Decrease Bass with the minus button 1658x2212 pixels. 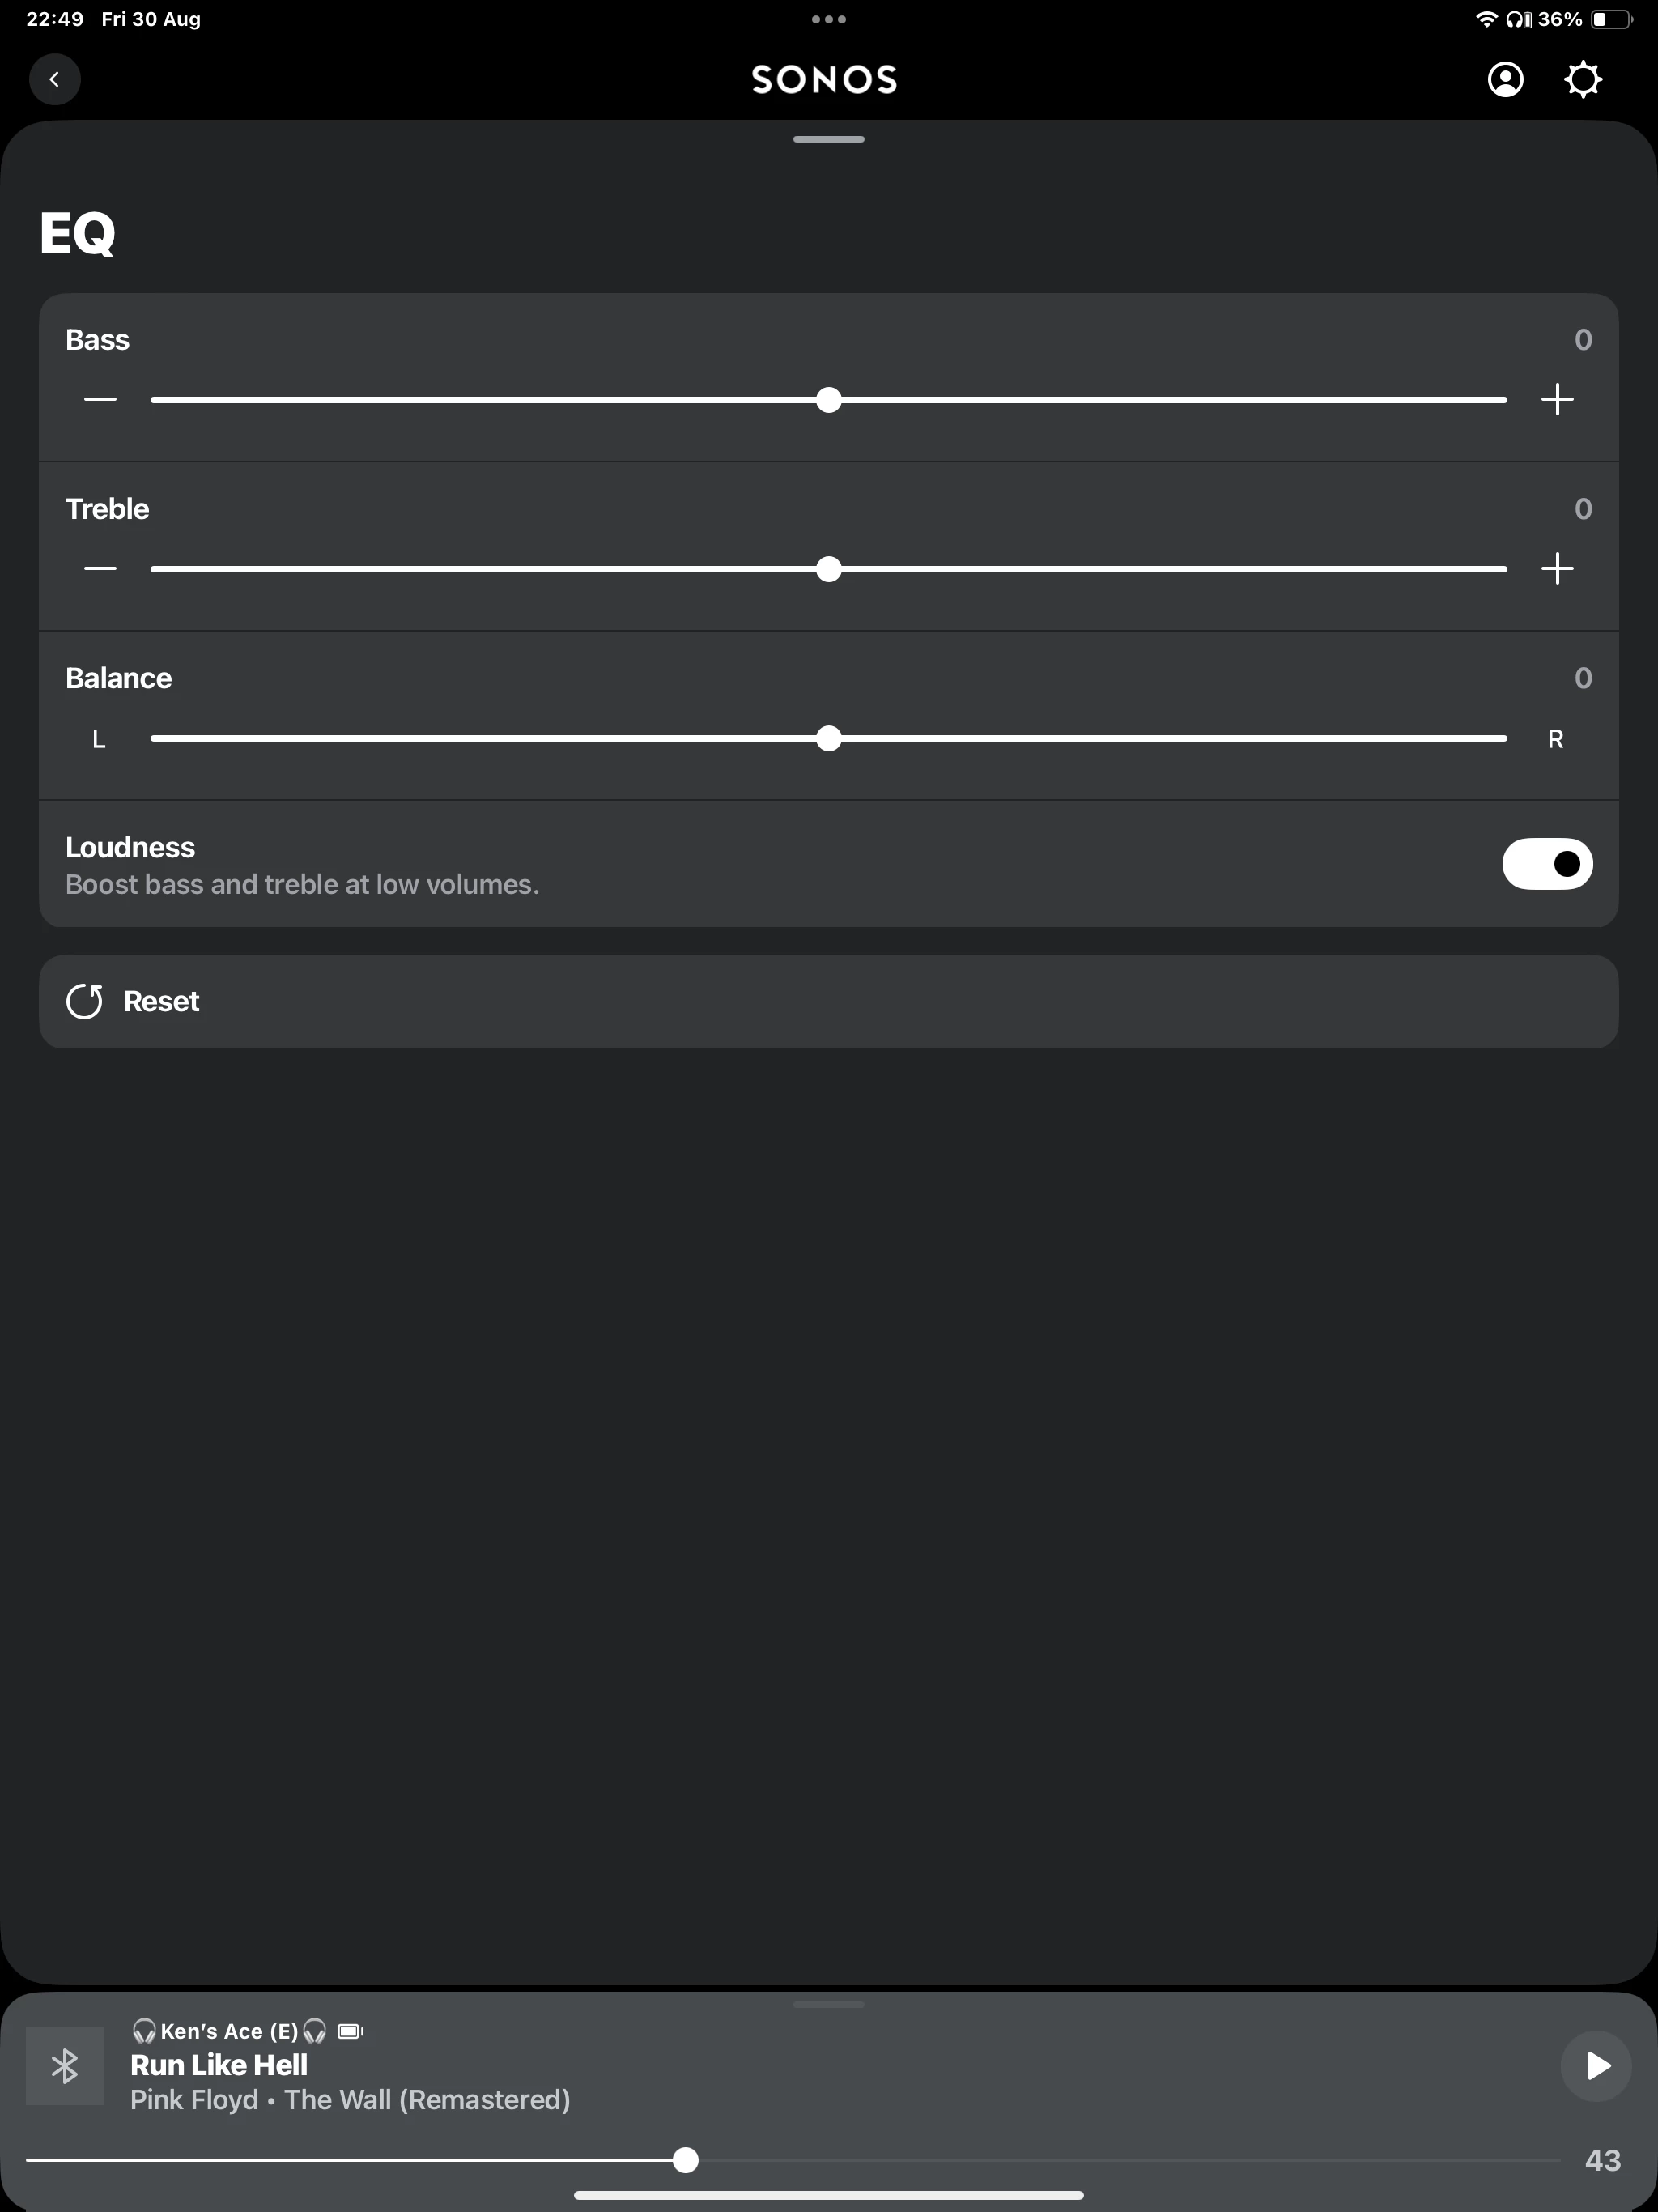[x=100, y=400]
